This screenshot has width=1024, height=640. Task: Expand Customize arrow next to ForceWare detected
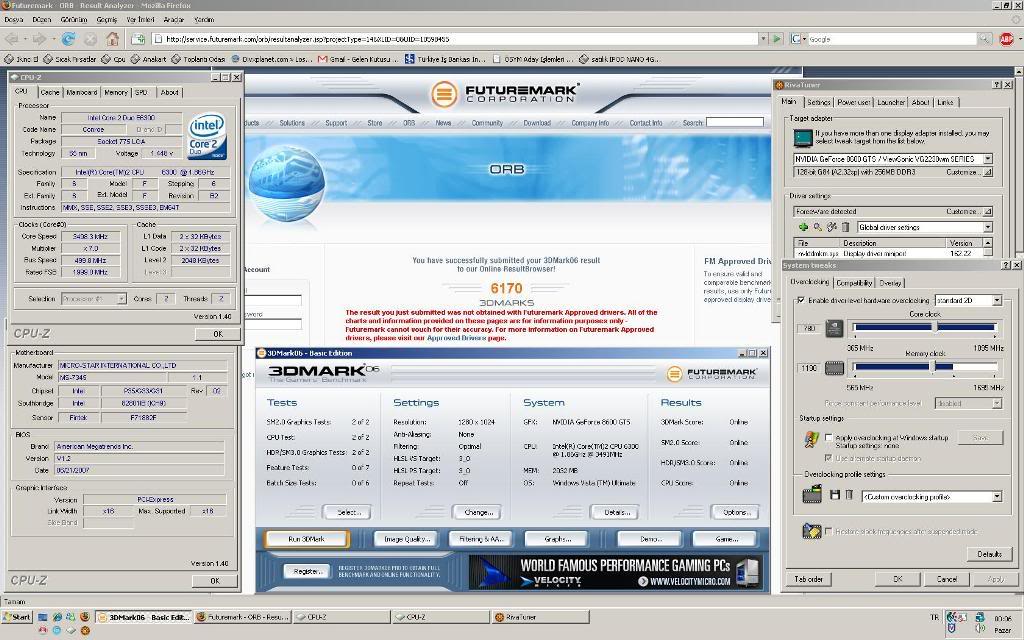988,212
